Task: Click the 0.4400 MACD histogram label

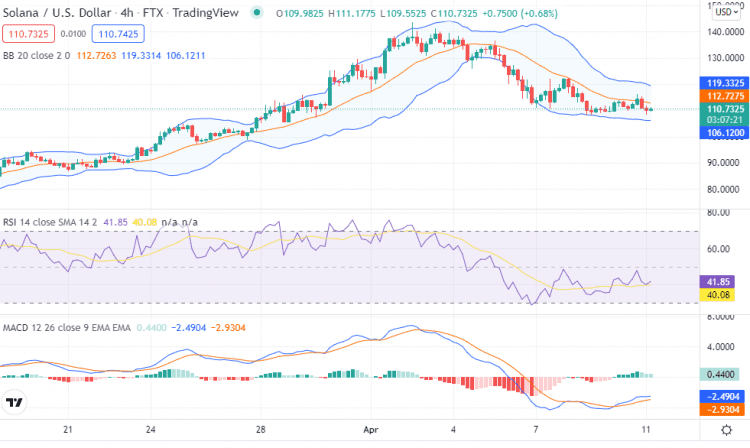Action: coord(719,374)
